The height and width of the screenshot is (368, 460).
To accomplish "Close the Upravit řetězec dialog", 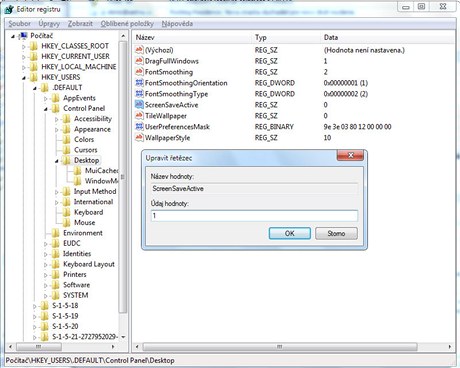I will pos(350,155).
